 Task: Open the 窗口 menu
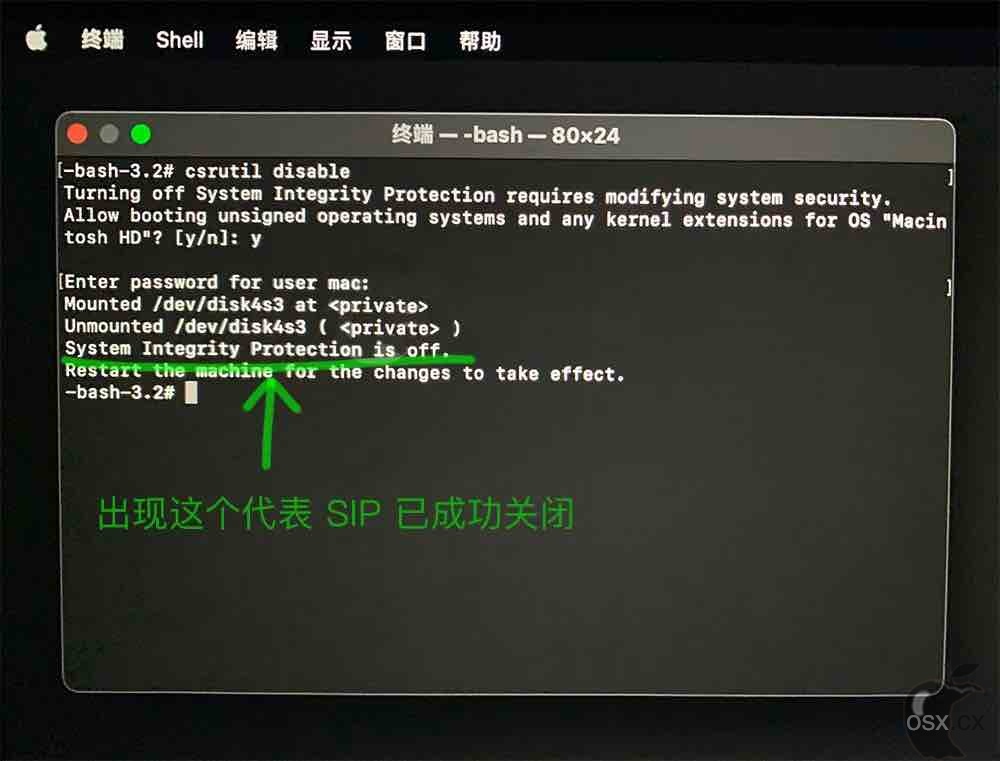(405, 41)
